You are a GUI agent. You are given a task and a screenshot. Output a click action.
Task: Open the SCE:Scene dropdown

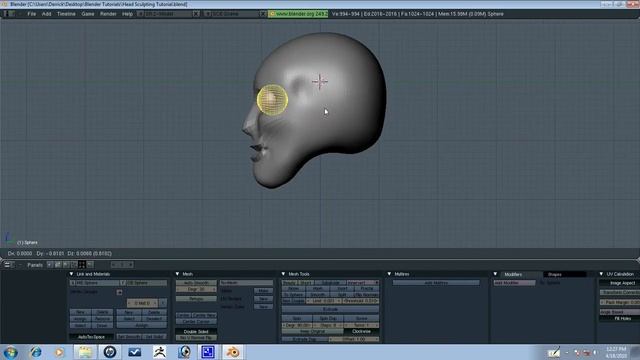(207, 14)
